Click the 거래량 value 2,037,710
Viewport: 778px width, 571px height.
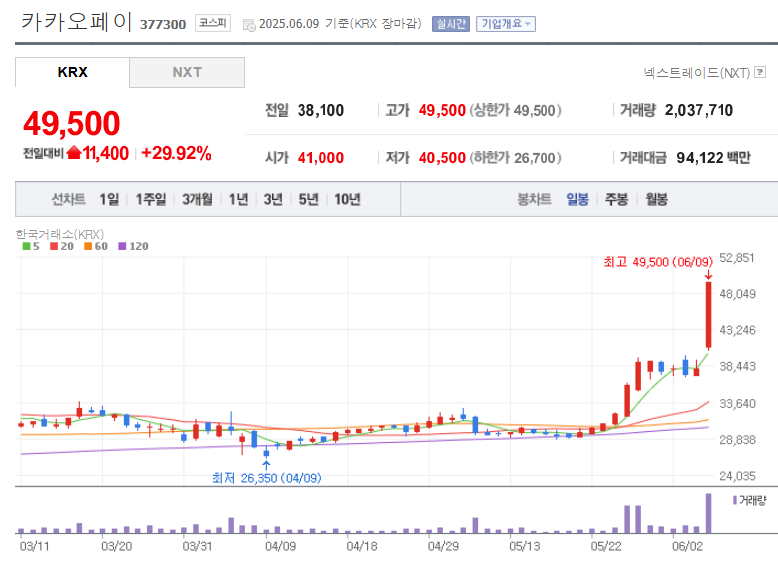pyautogui.click(x=699, y=110)
